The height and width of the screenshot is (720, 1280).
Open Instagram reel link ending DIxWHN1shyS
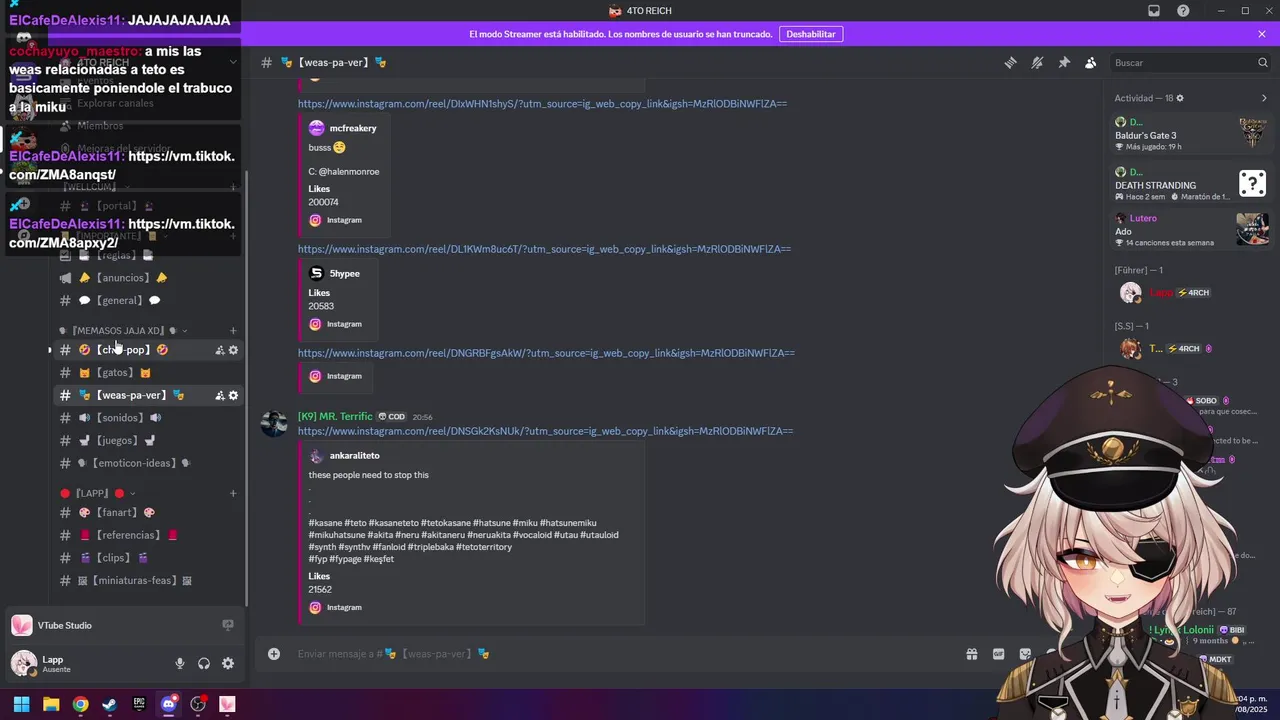(542, 104)
